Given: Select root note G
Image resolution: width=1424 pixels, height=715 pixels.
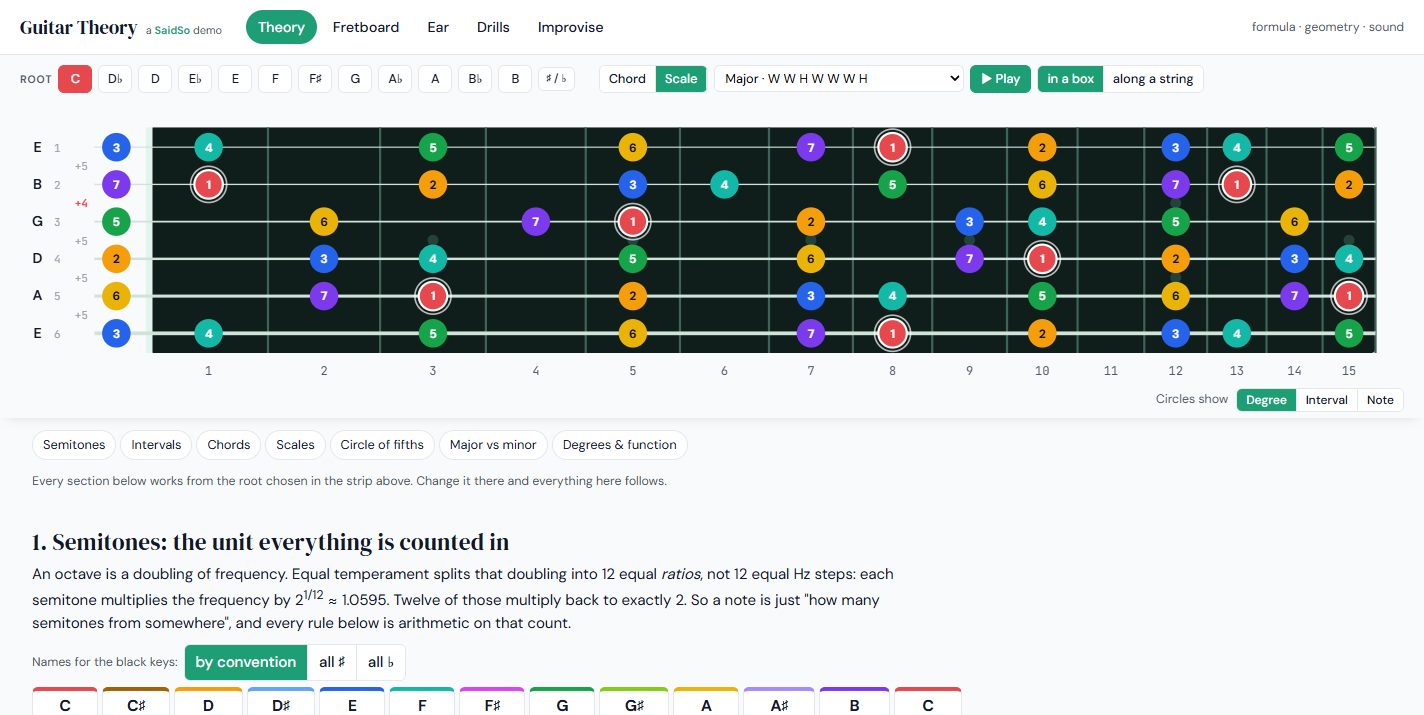Looking at the screenshot, I should [355, 79].
